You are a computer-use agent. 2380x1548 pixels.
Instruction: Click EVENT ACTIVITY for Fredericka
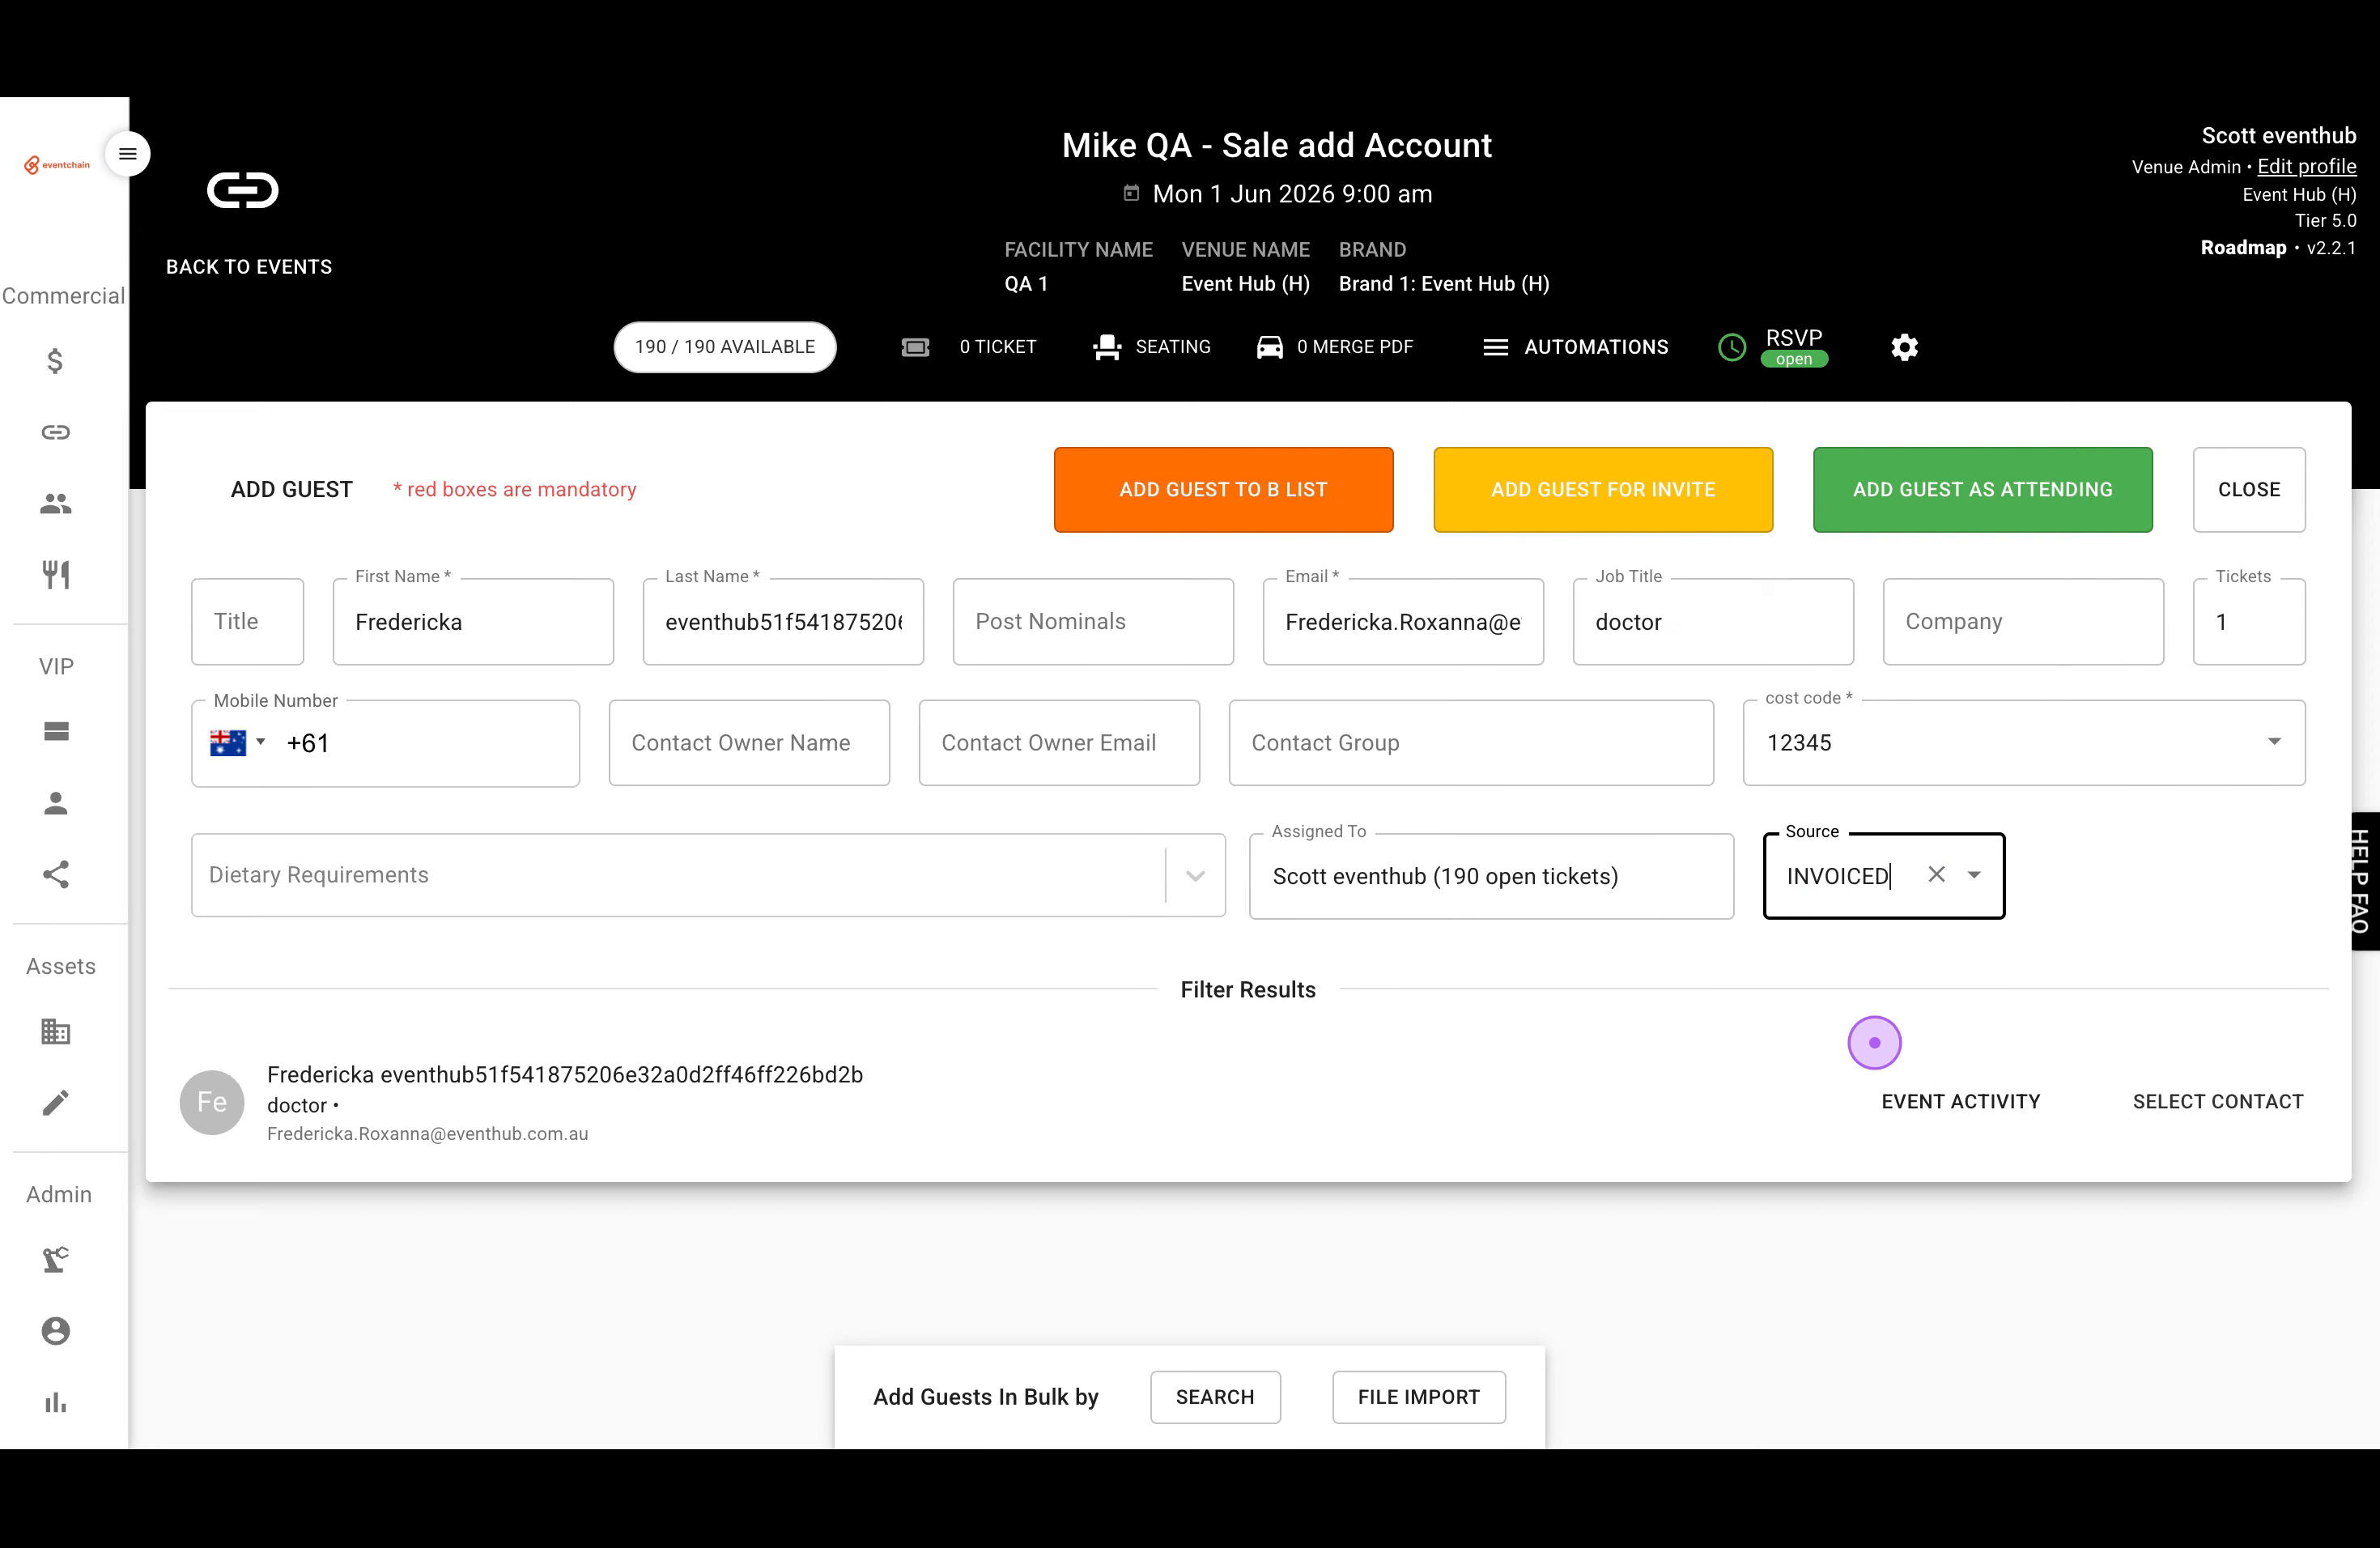(1960, 1101)
